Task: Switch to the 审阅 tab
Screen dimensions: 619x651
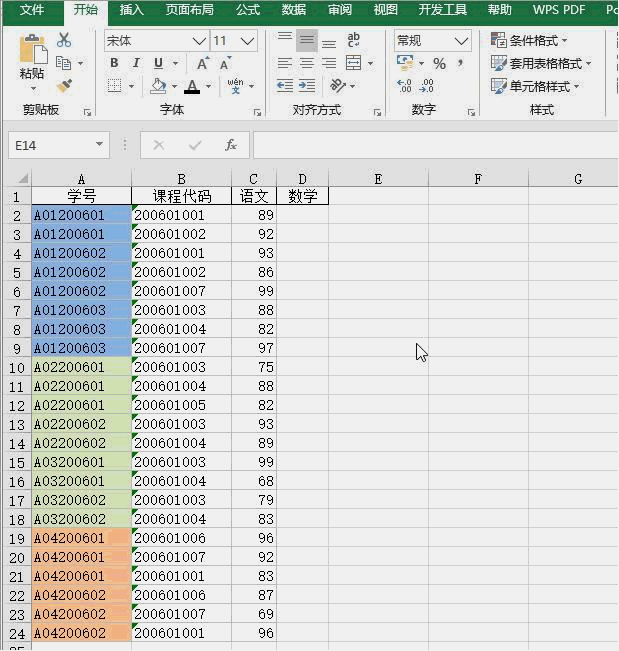Action: [x=340, y=9]
